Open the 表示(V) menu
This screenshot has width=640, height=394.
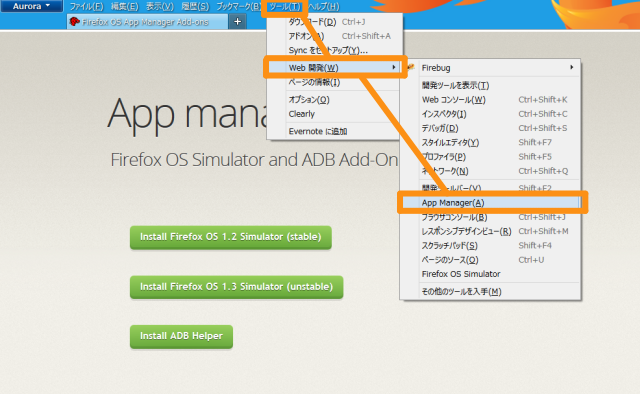pos(160,7)
